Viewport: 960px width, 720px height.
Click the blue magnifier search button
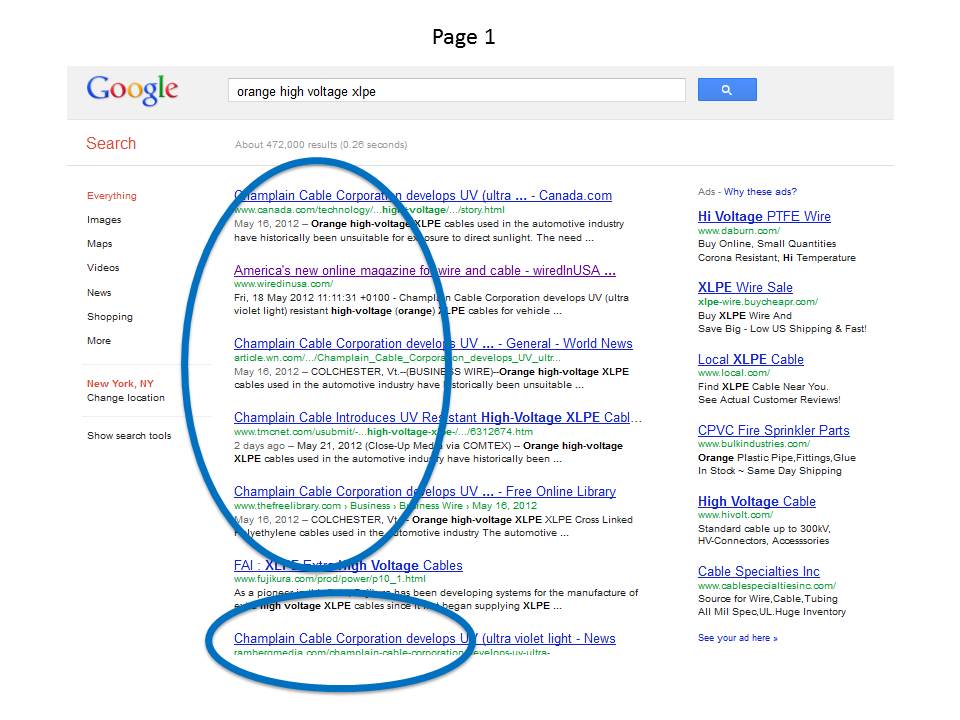727,89
